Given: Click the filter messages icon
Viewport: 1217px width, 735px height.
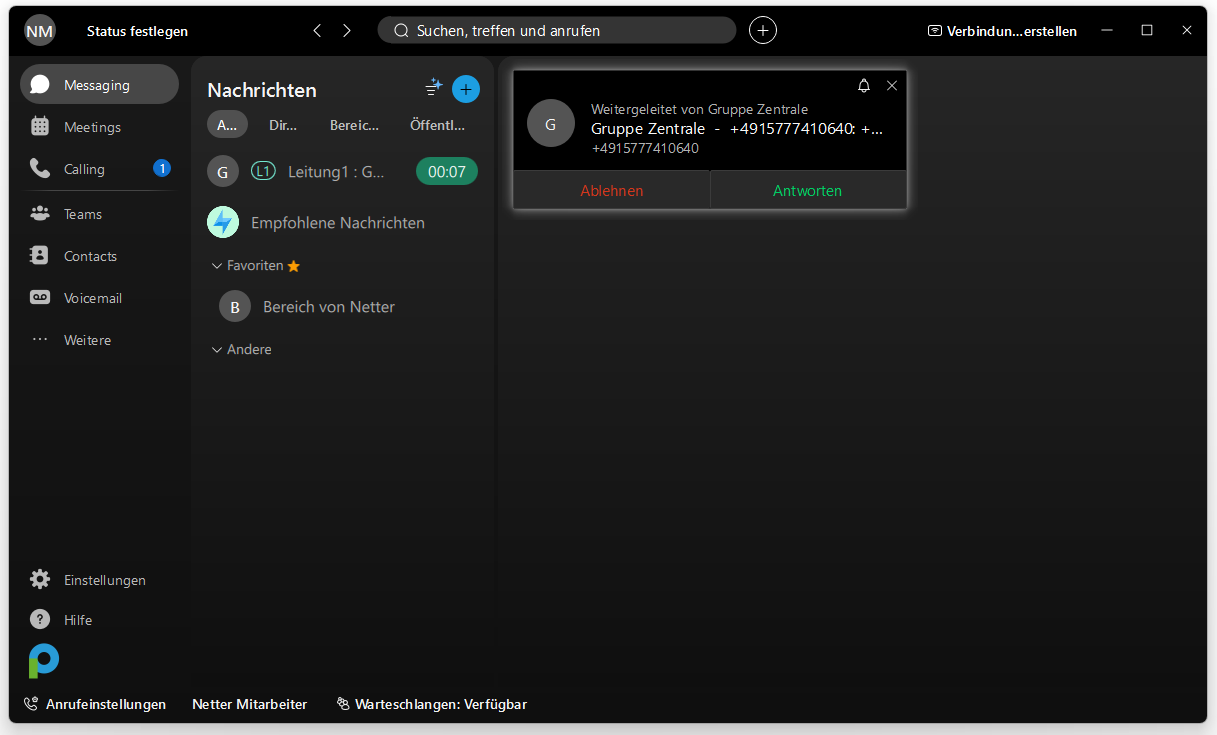Looking at the screenshot, I should coord(433,88).
